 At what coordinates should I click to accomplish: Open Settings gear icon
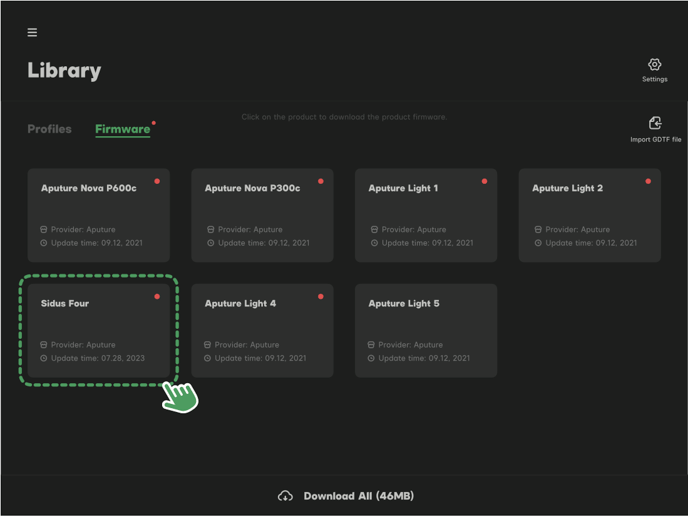[x=654, y=65]
